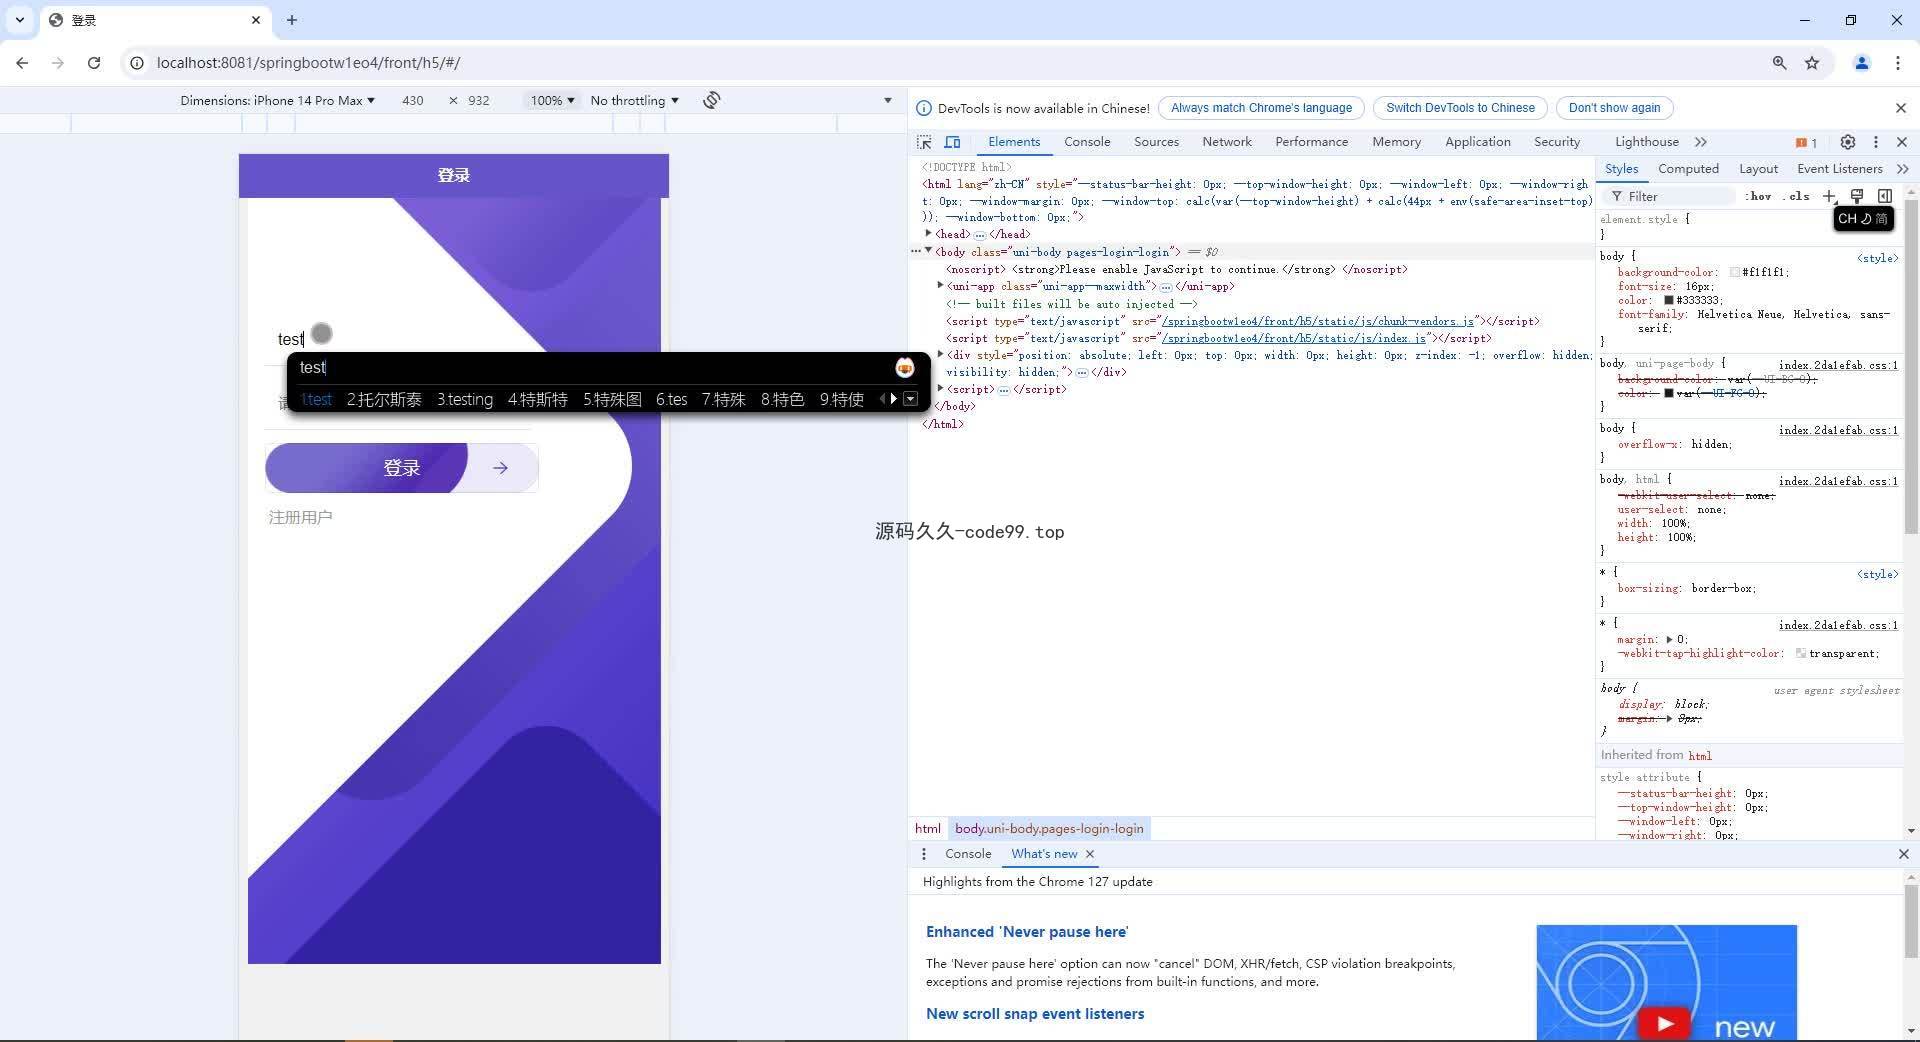Click the 注册用户 register link
1920x1042 pixels.
tap(300, 517)
